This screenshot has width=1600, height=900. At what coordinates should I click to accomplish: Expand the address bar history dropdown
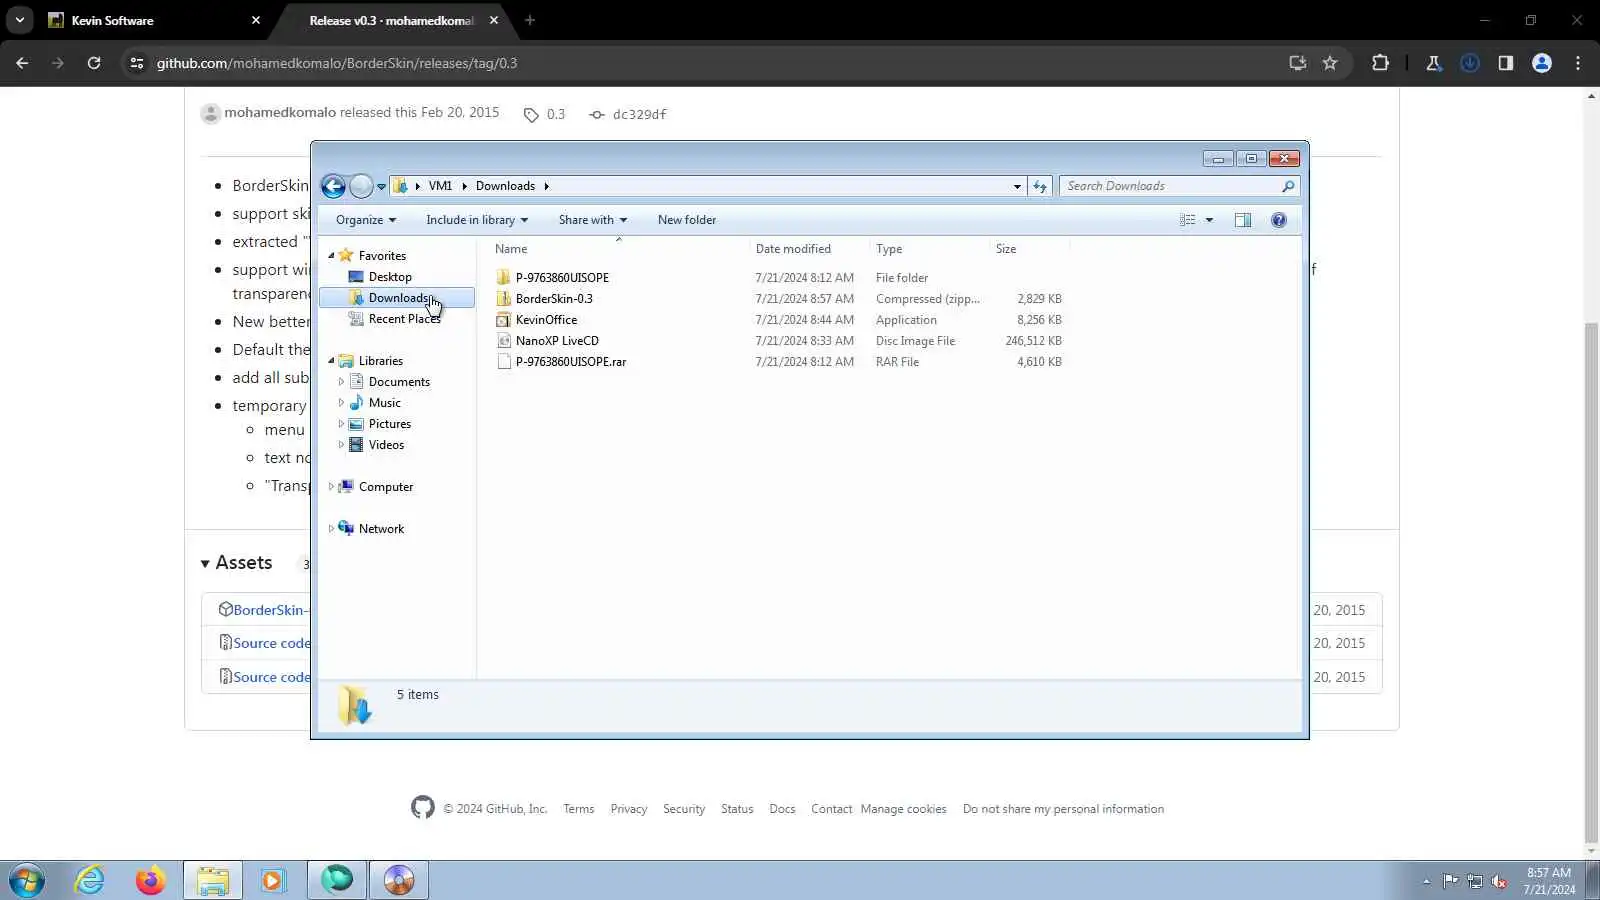1017,186
